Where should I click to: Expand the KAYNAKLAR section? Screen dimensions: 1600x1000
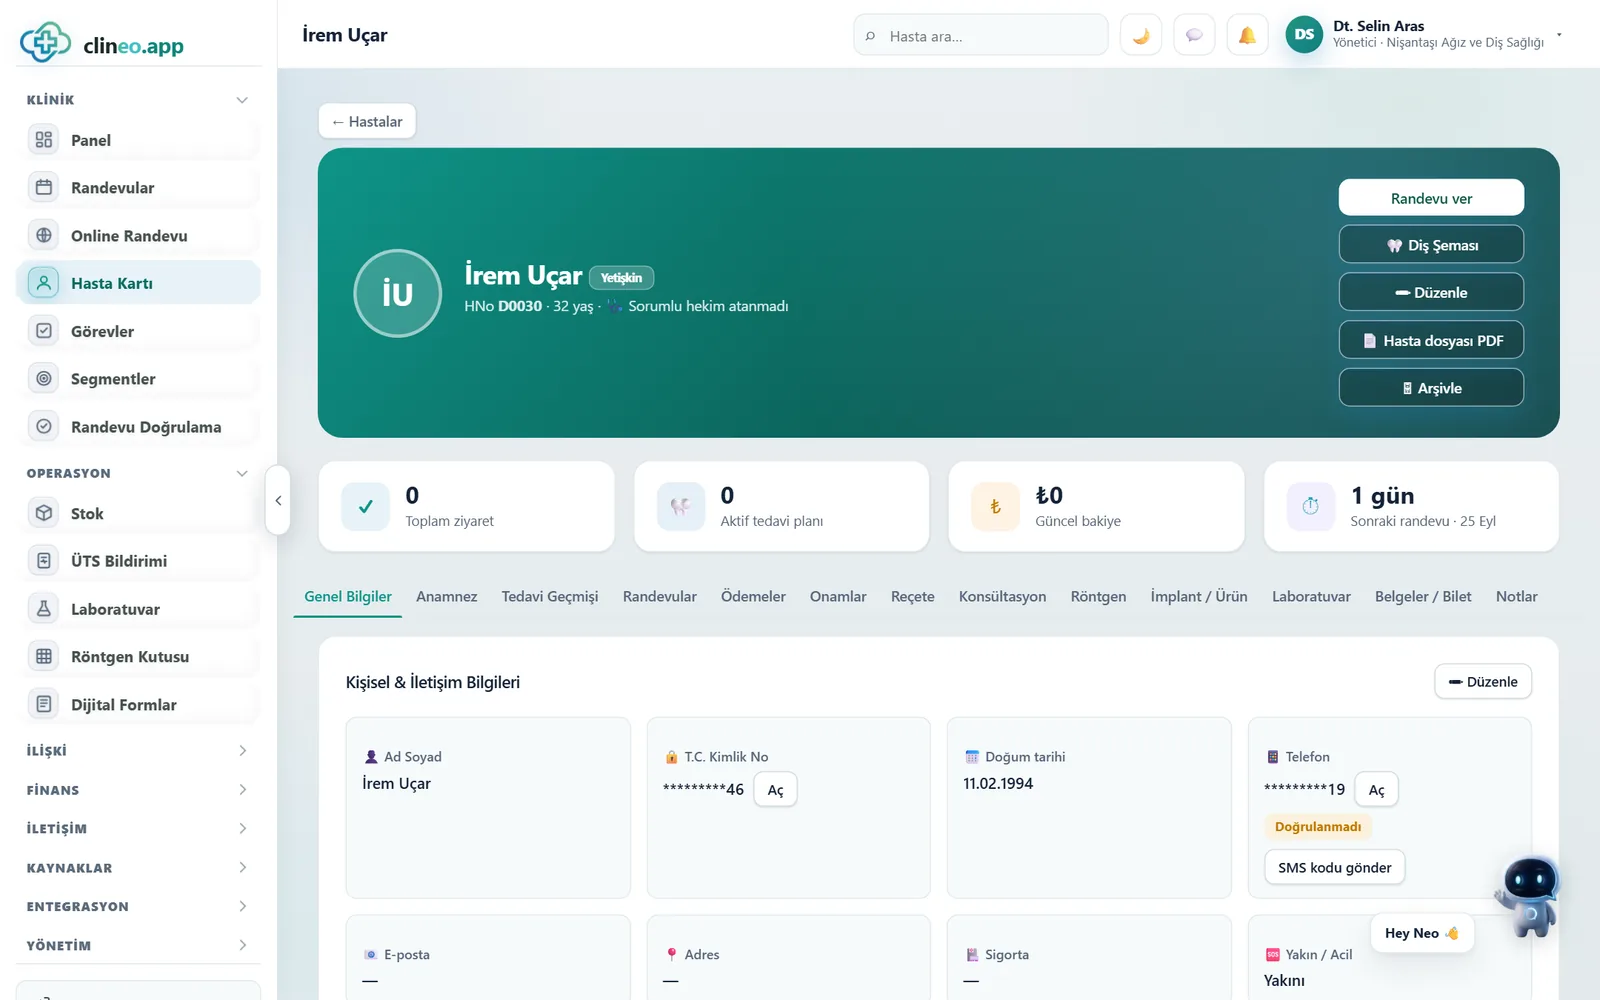[242, 867]
